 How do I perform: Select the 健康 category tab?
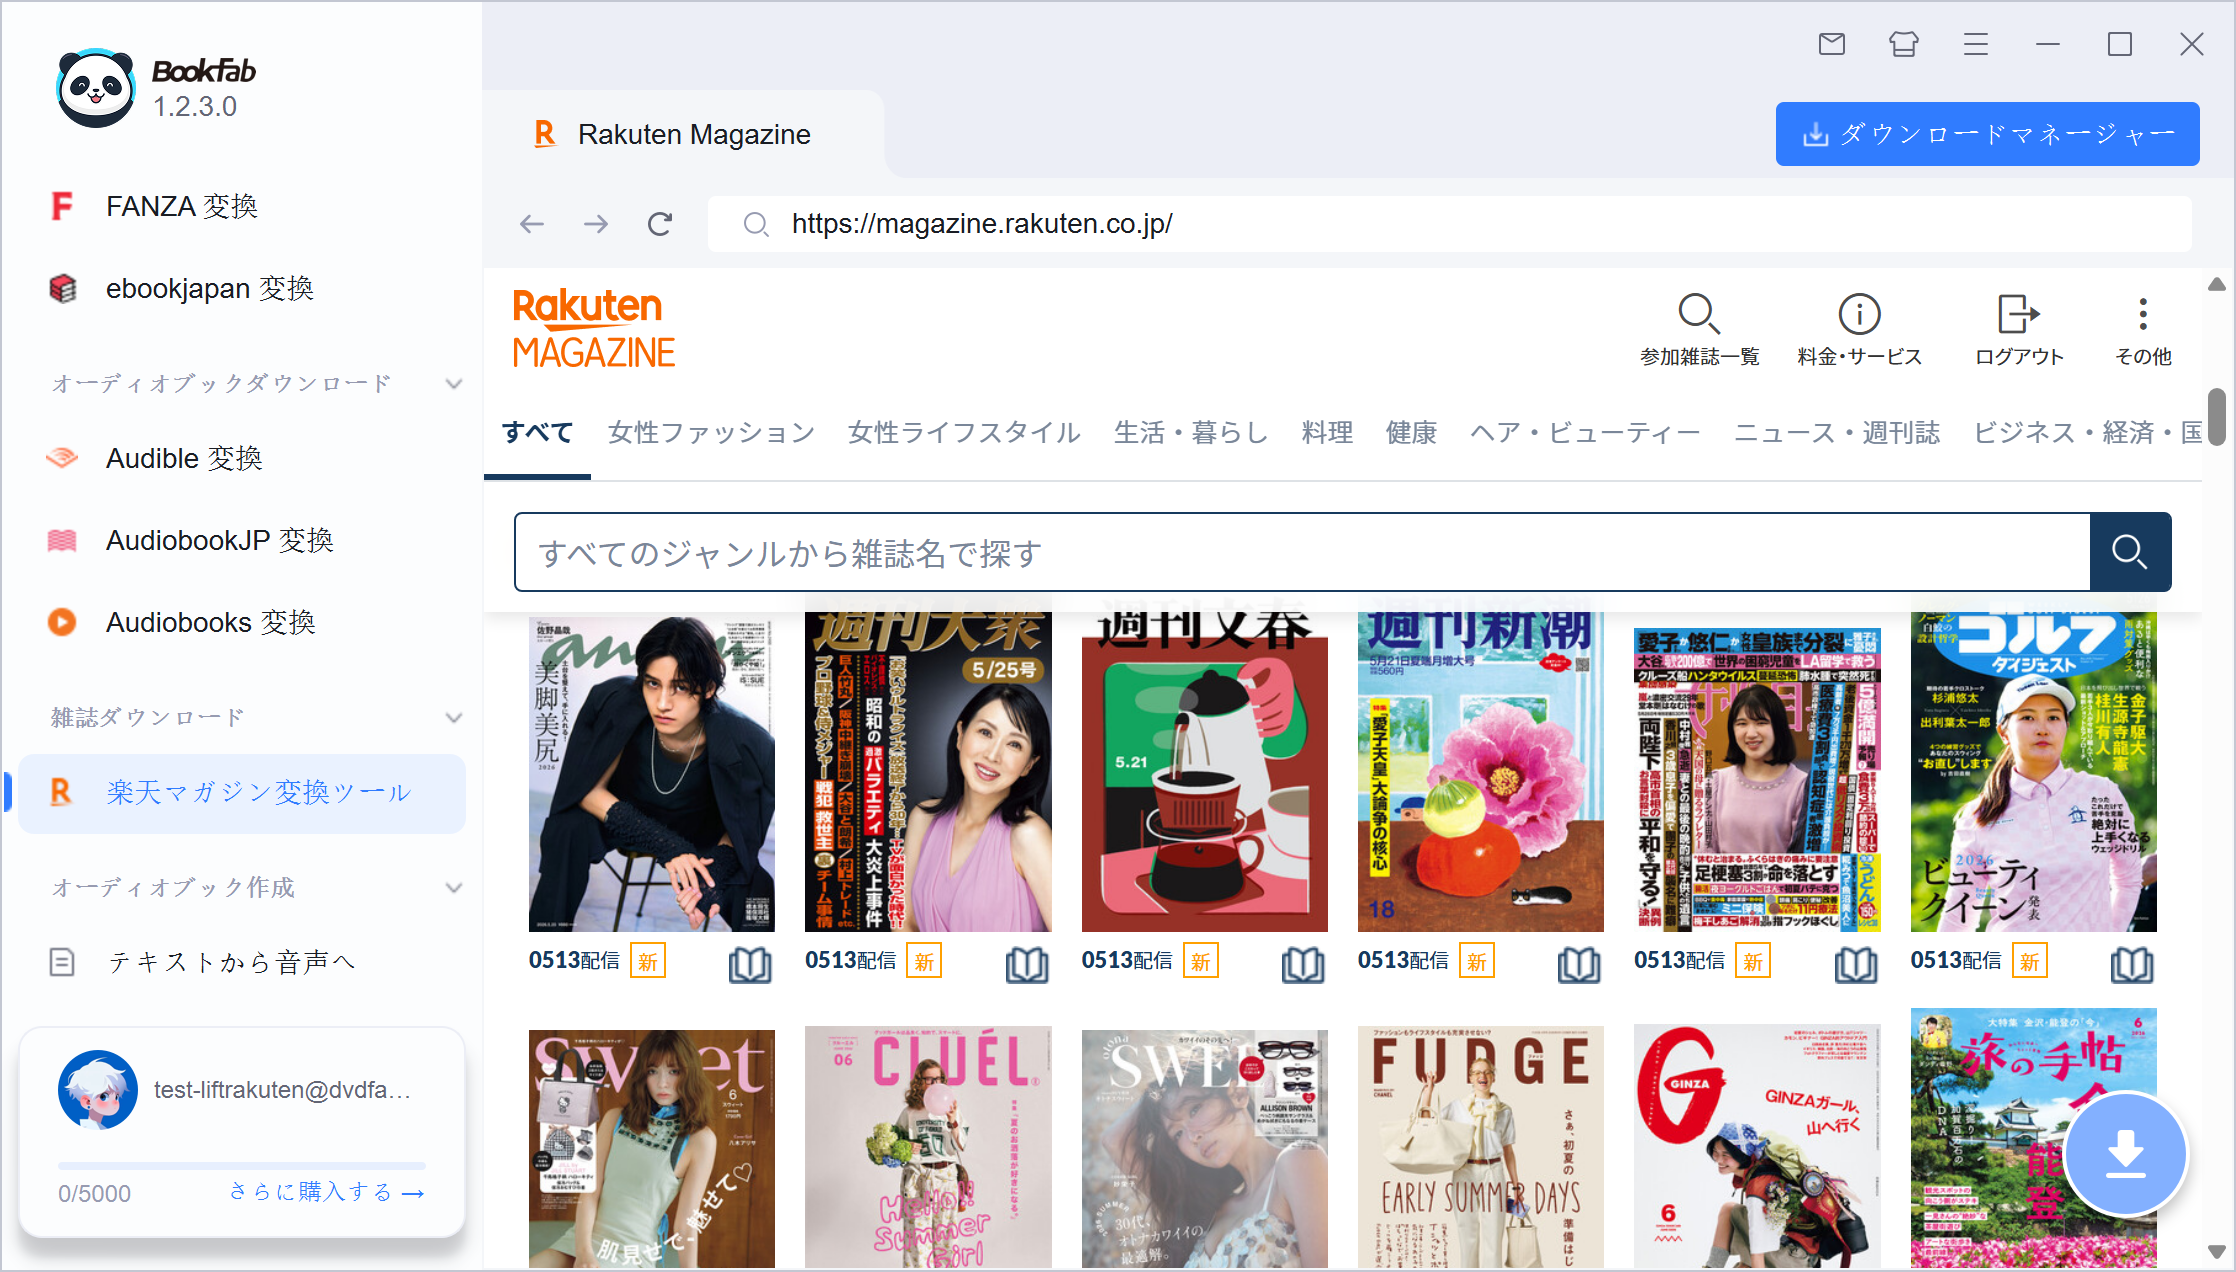tap(1411, 433)
